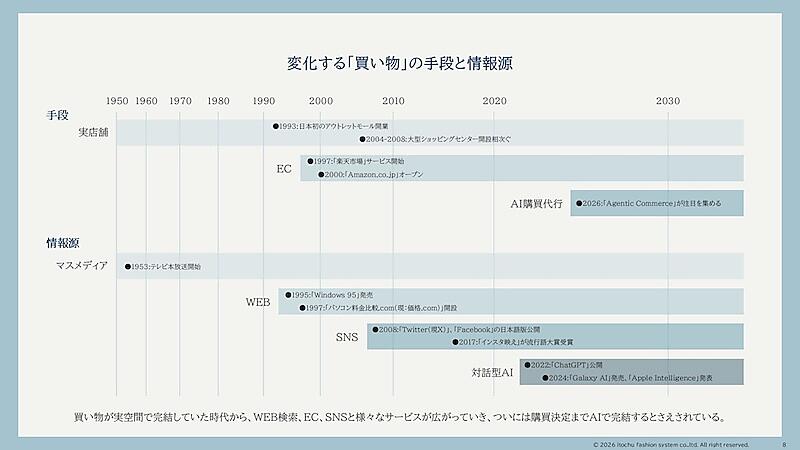Viewport: 800px width, 450px height.
Task: Select the 2024 Galaxy AI entry
Action: pos(628,378)
